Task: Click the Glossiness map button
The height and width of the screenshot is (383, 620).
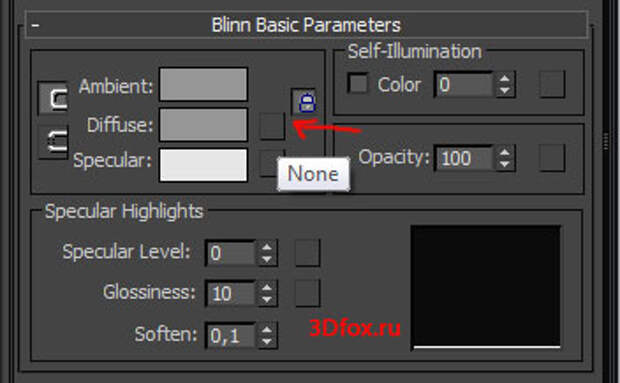Action: 308,293
